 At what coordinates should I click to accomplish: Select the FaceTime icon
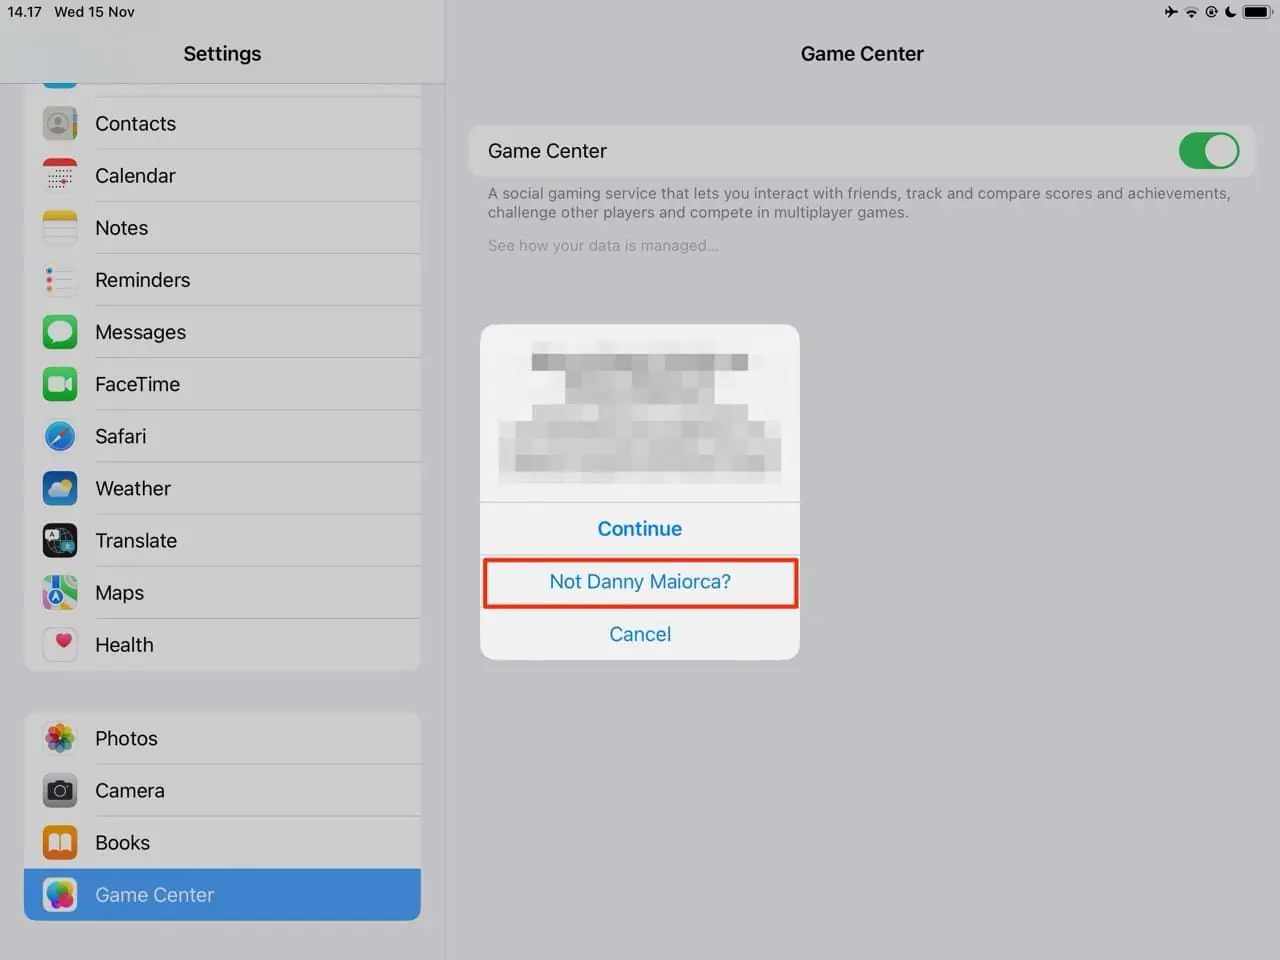[59, 384]
